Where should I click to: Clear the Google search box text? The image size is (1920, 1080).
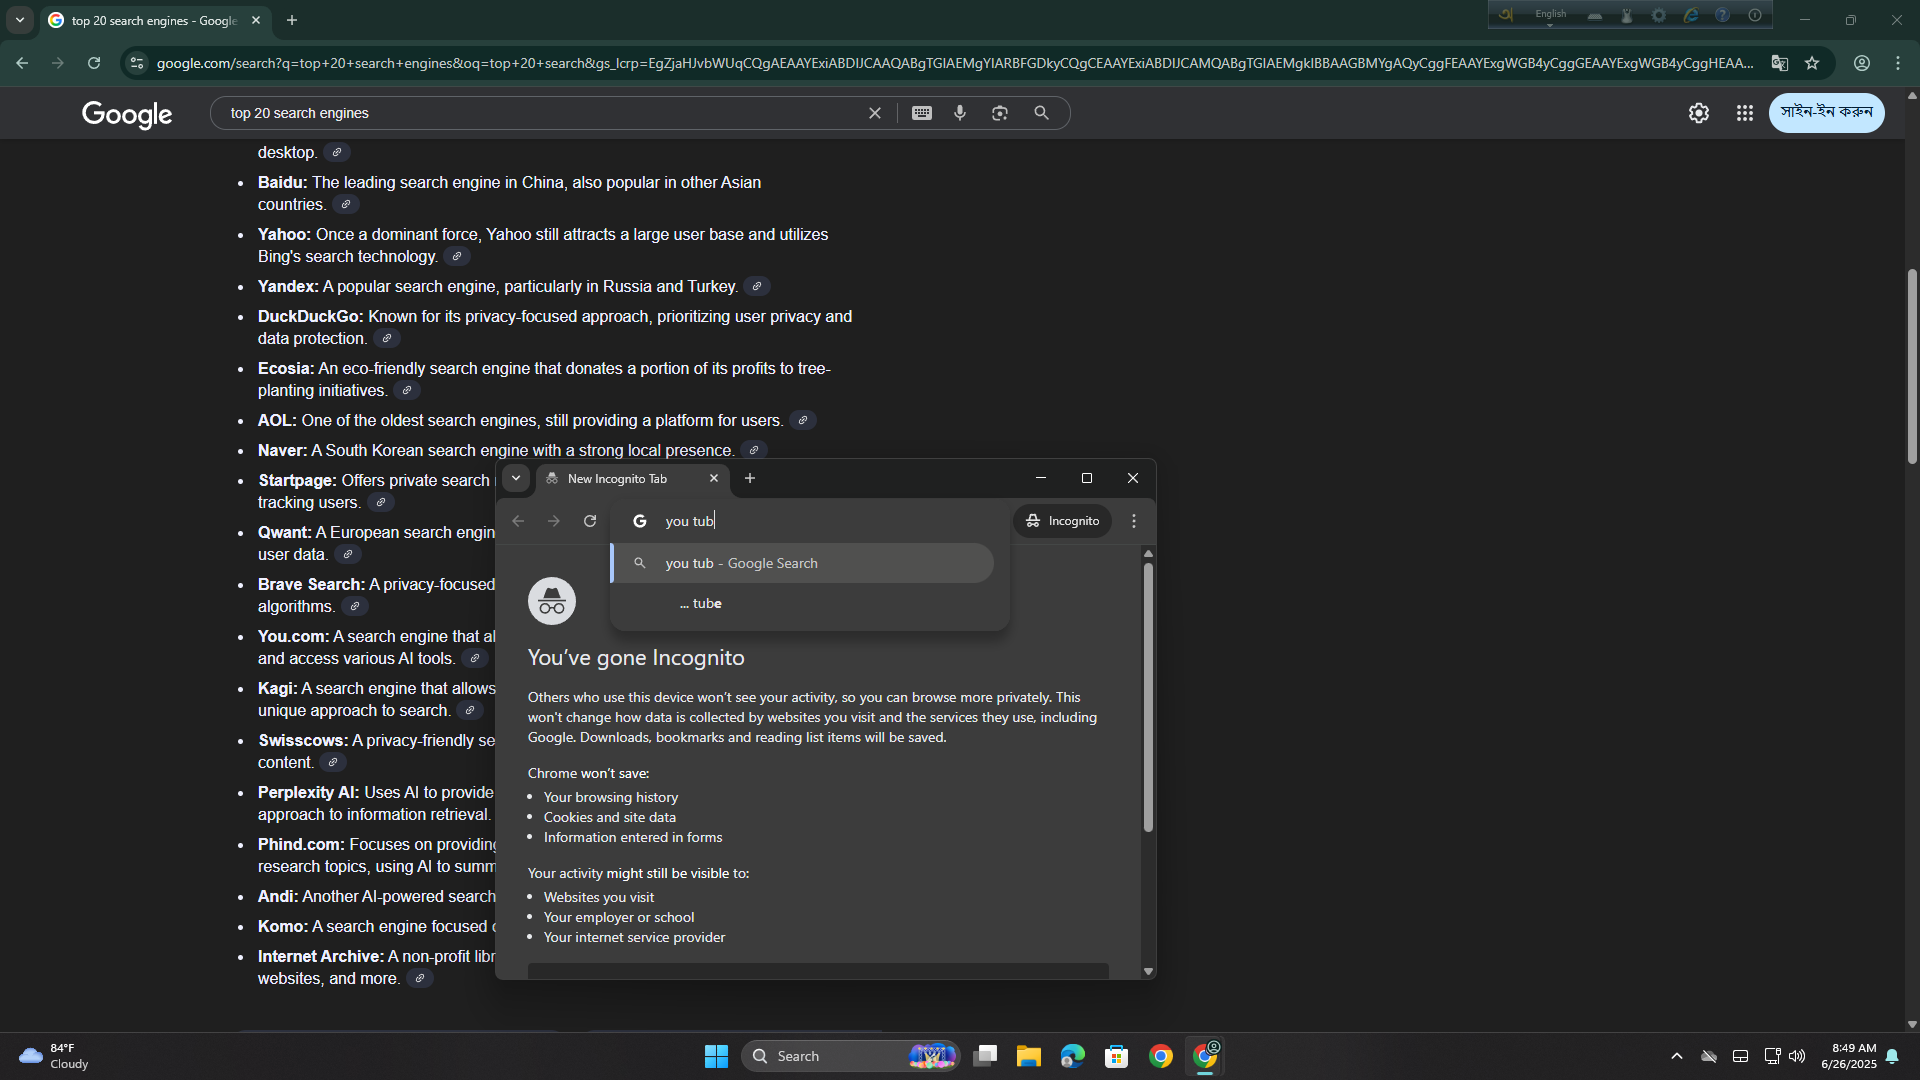(875, 113)
